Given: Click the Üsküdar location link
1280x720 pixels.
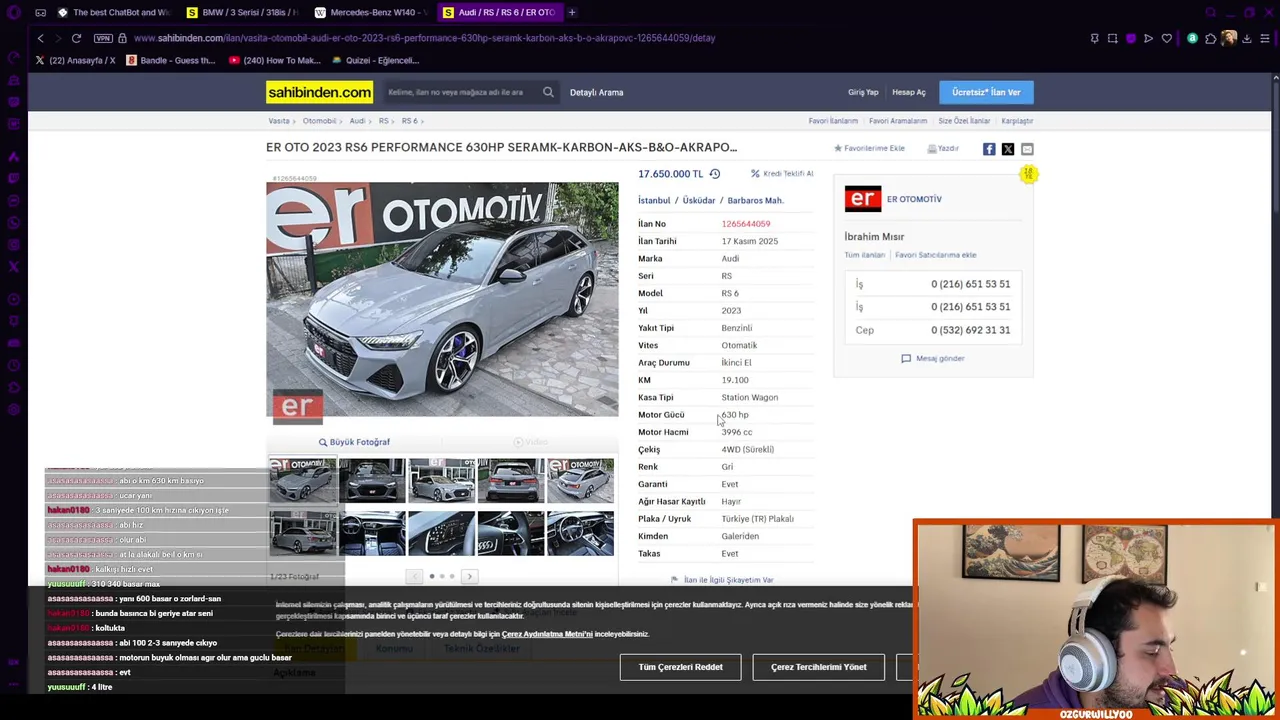Looking at the screenshot, I should pos(699,200).
